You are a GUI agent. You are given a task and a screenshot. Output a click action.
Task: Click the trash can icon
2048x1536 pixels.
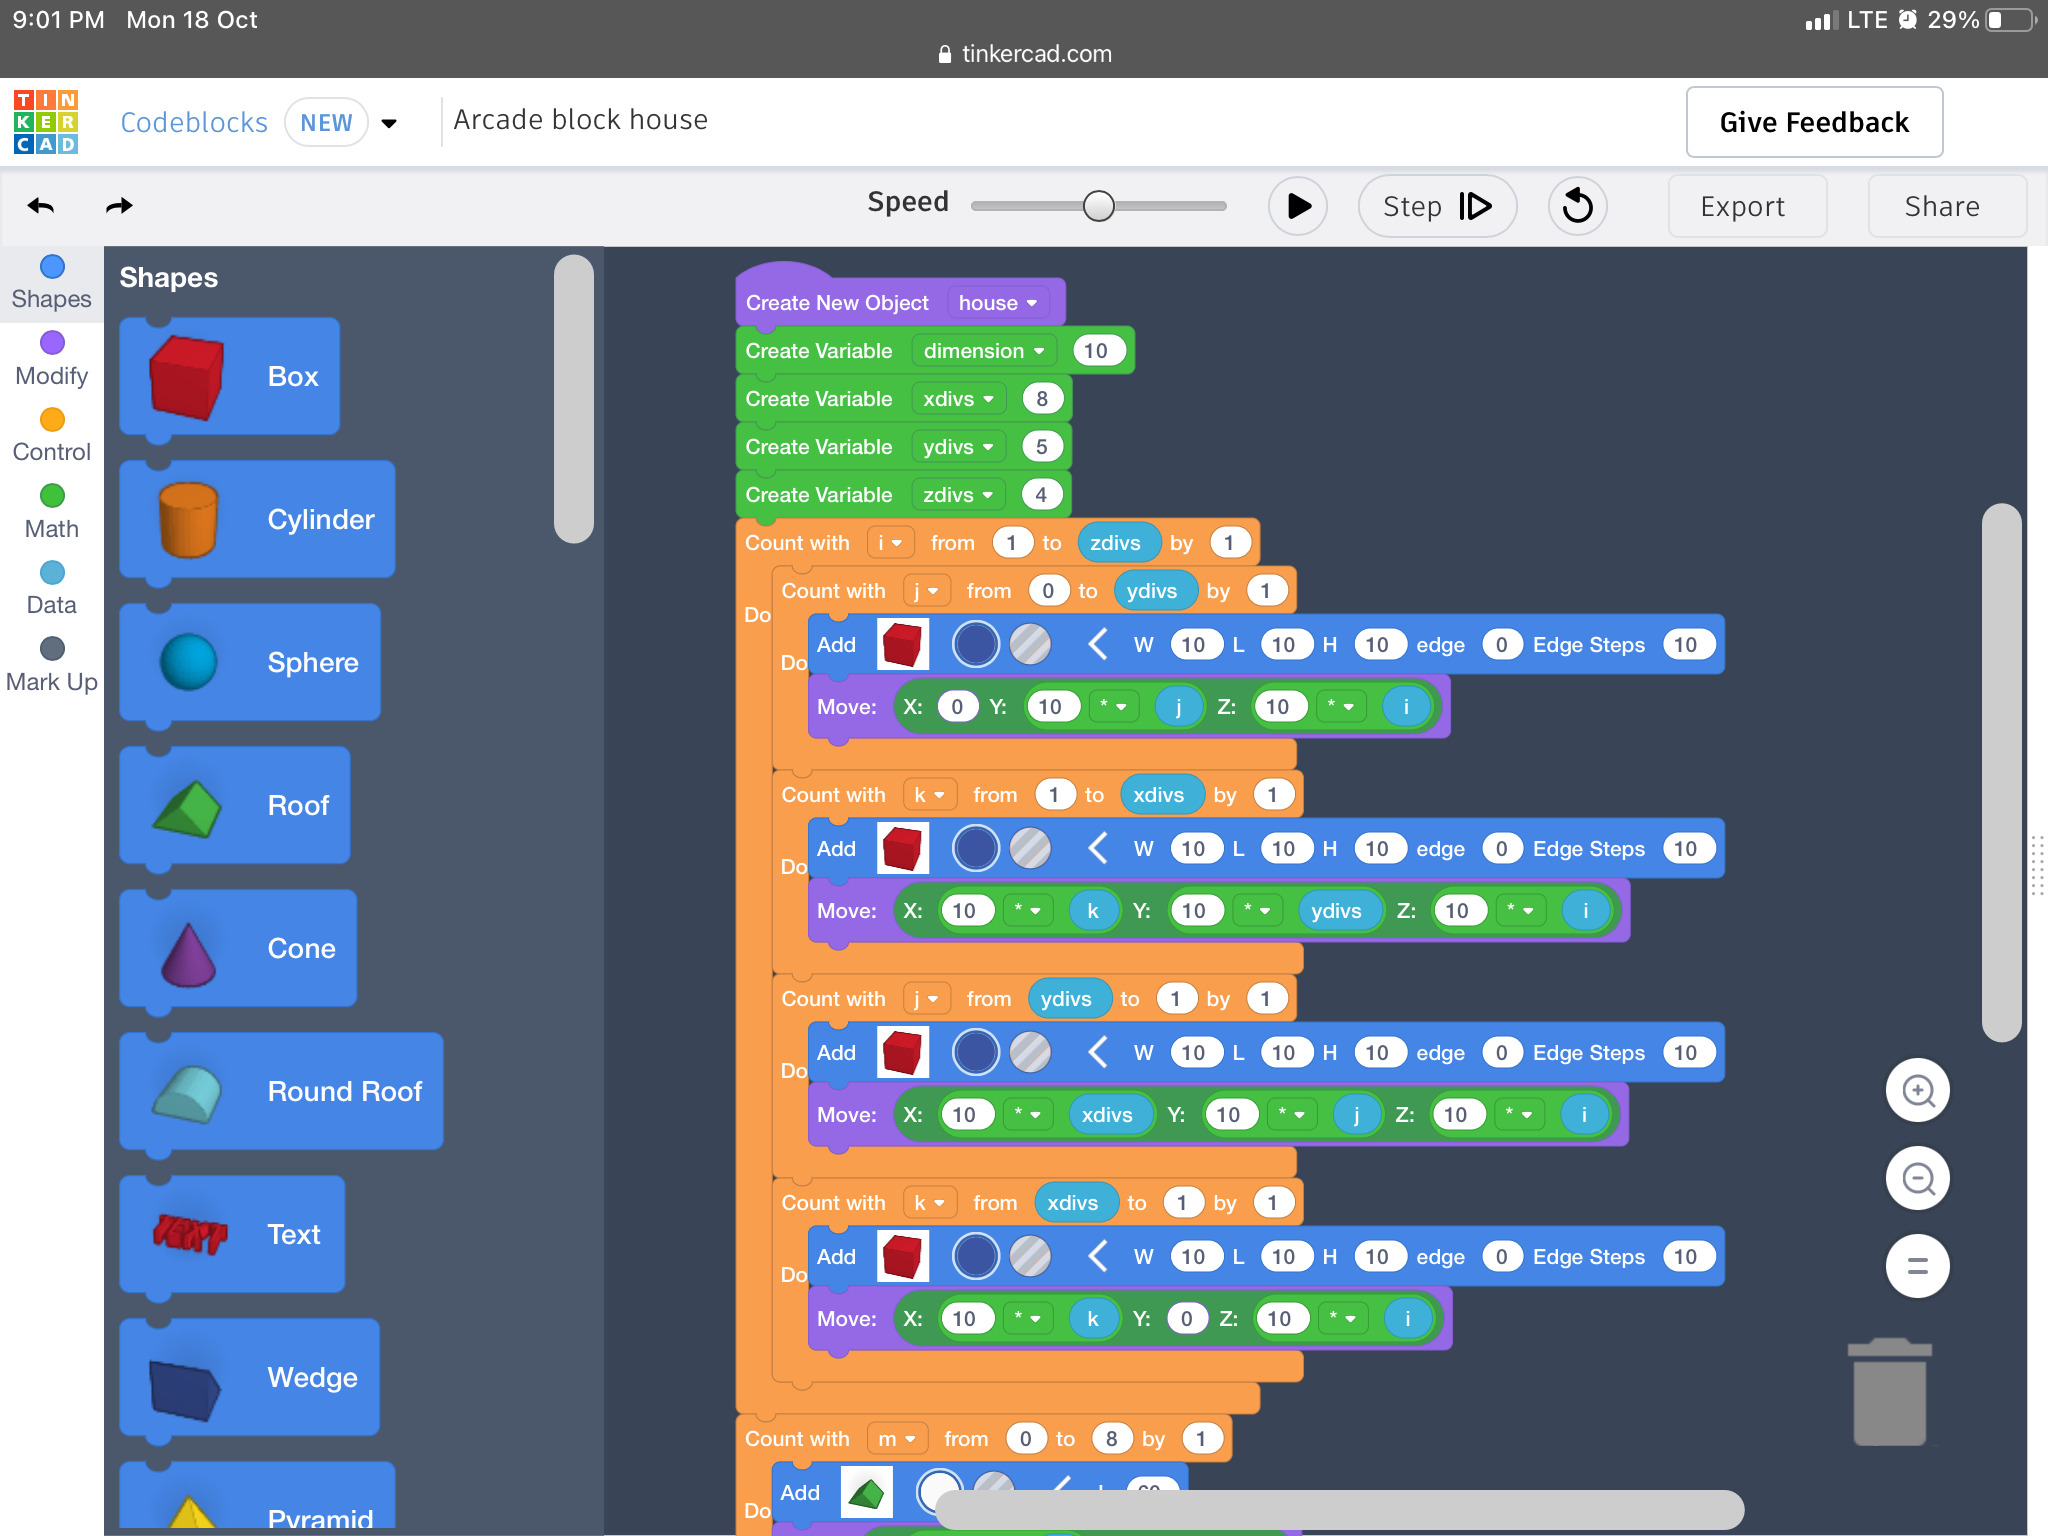pos(1889,1393)
